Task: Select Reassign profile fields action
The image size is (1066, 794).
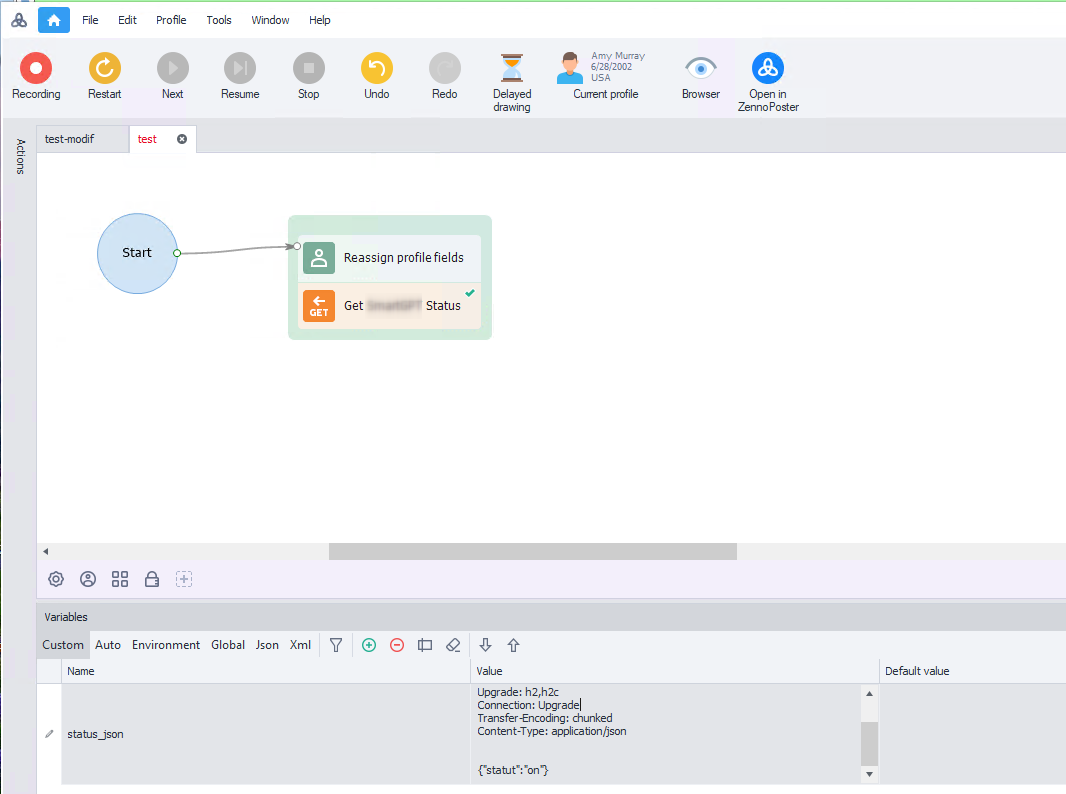Action: 390,258
